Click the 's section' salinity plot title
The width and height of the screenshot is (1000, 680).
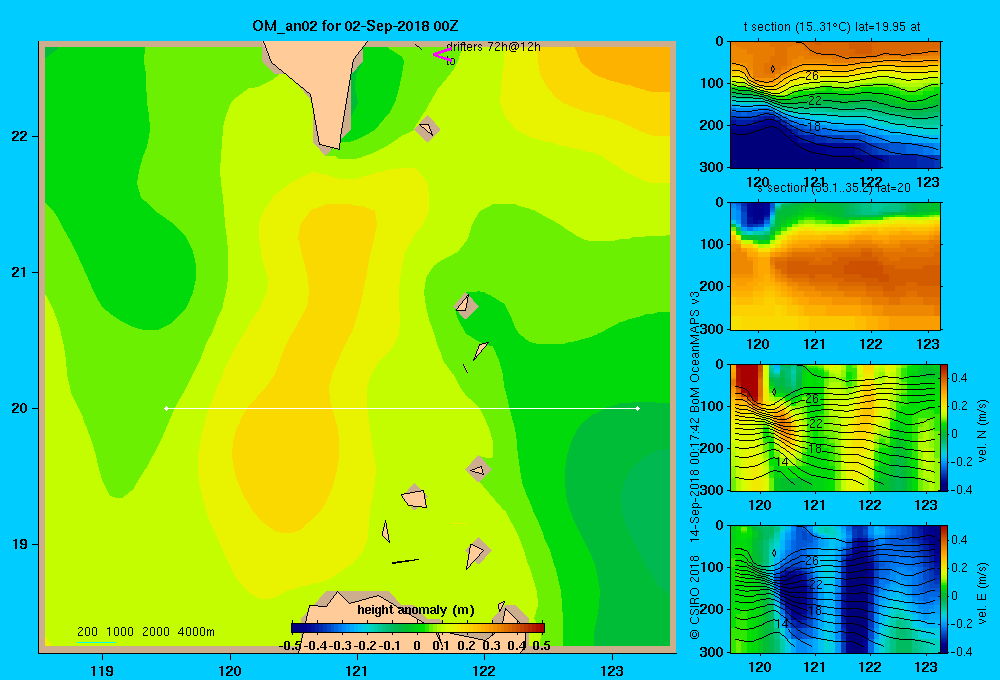834,188
